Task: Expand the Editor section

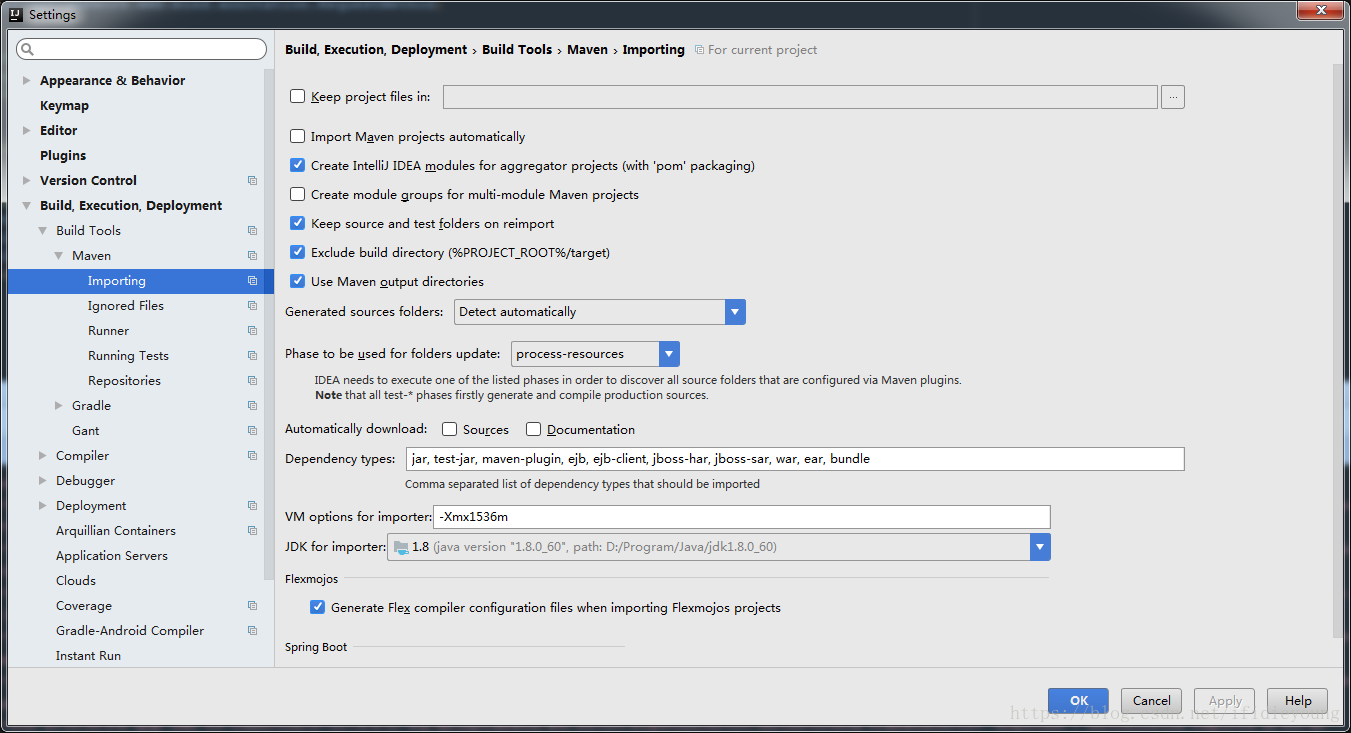Action: [x=27, y=131]
